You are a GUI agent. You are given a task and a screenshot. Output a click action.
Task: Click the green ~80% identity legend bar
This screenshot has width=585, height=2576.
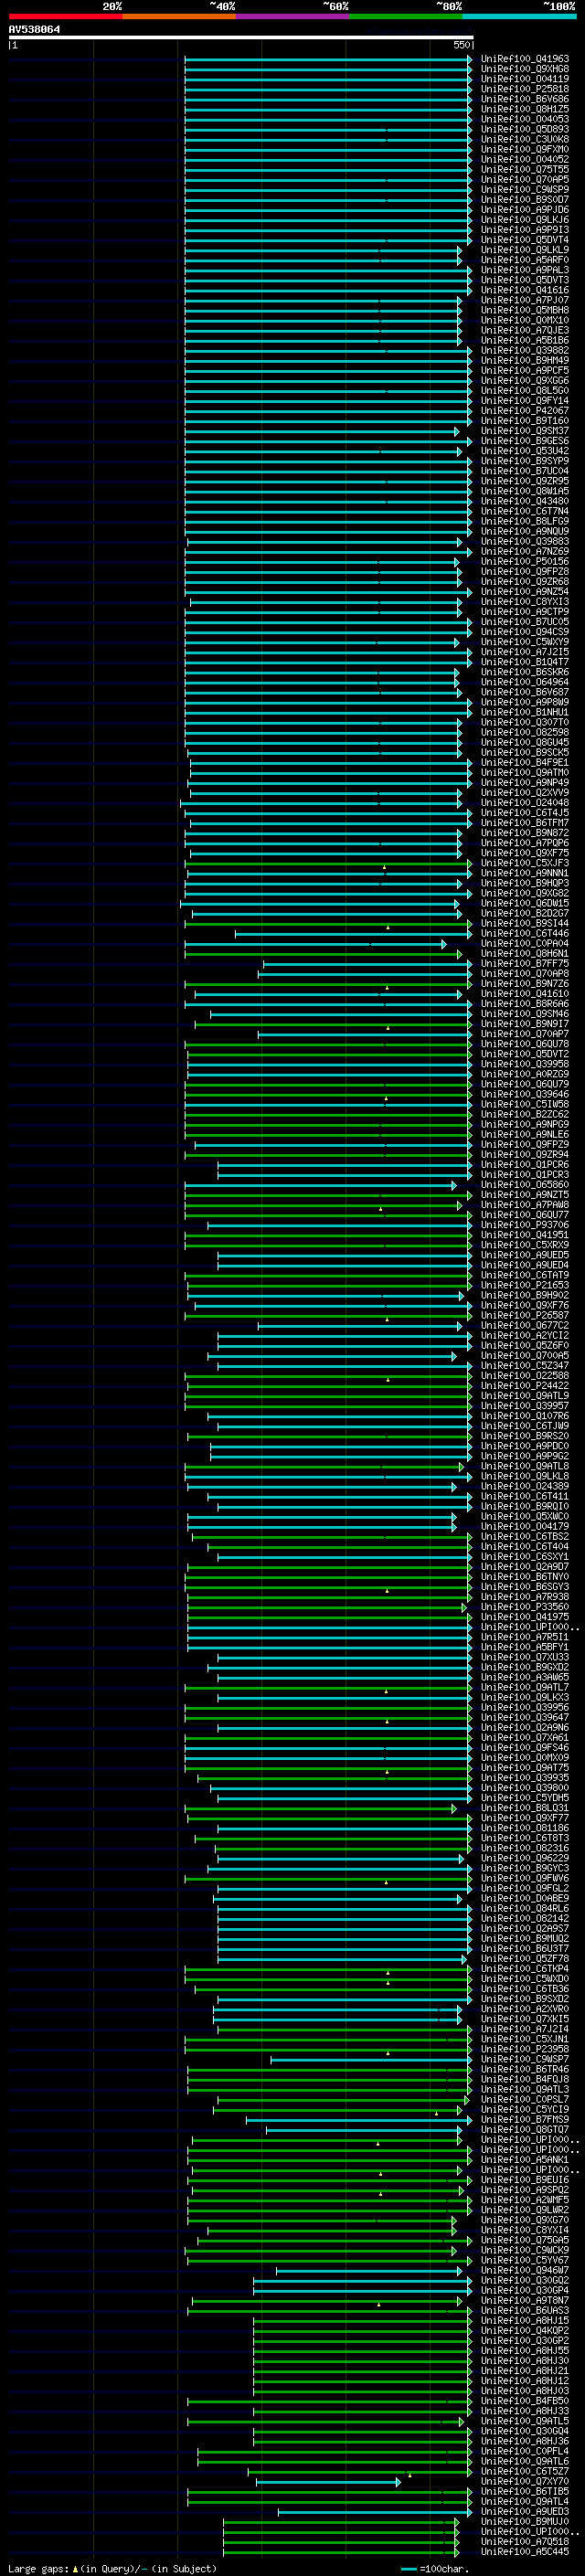406,16
